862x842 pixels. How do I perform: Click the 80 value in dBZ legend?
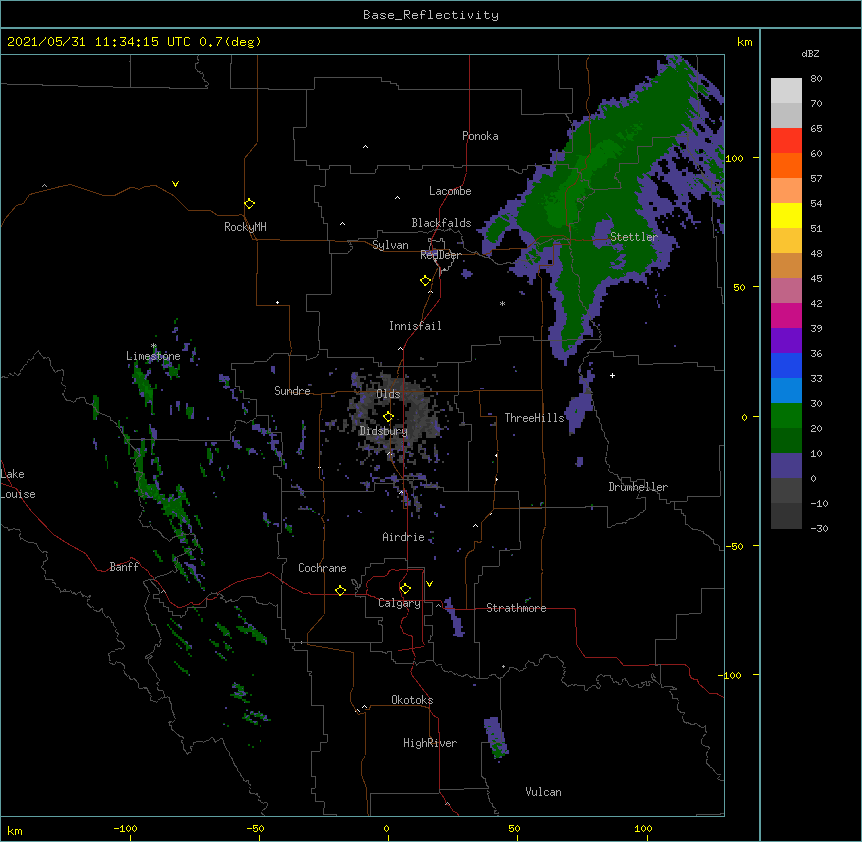click(x=816, y=78)
